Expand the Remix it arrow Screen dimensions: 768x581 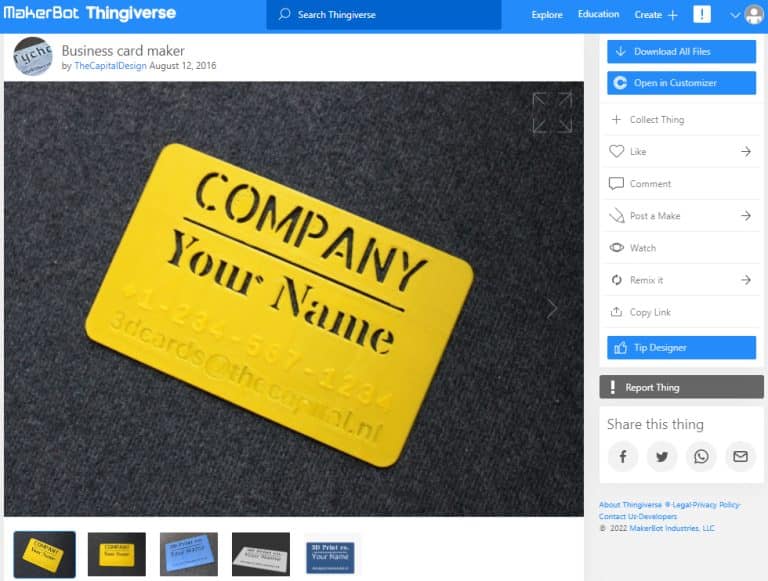(745, 280)
